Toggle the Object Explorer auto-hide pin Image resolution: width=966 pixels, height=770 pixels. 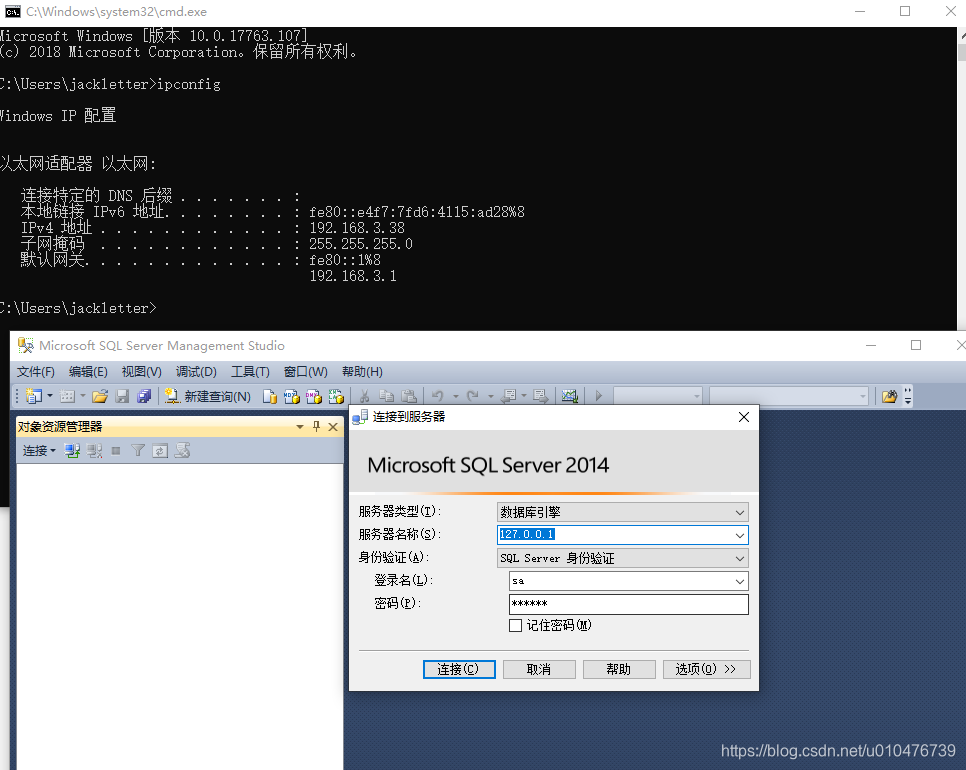pos(317,426)
